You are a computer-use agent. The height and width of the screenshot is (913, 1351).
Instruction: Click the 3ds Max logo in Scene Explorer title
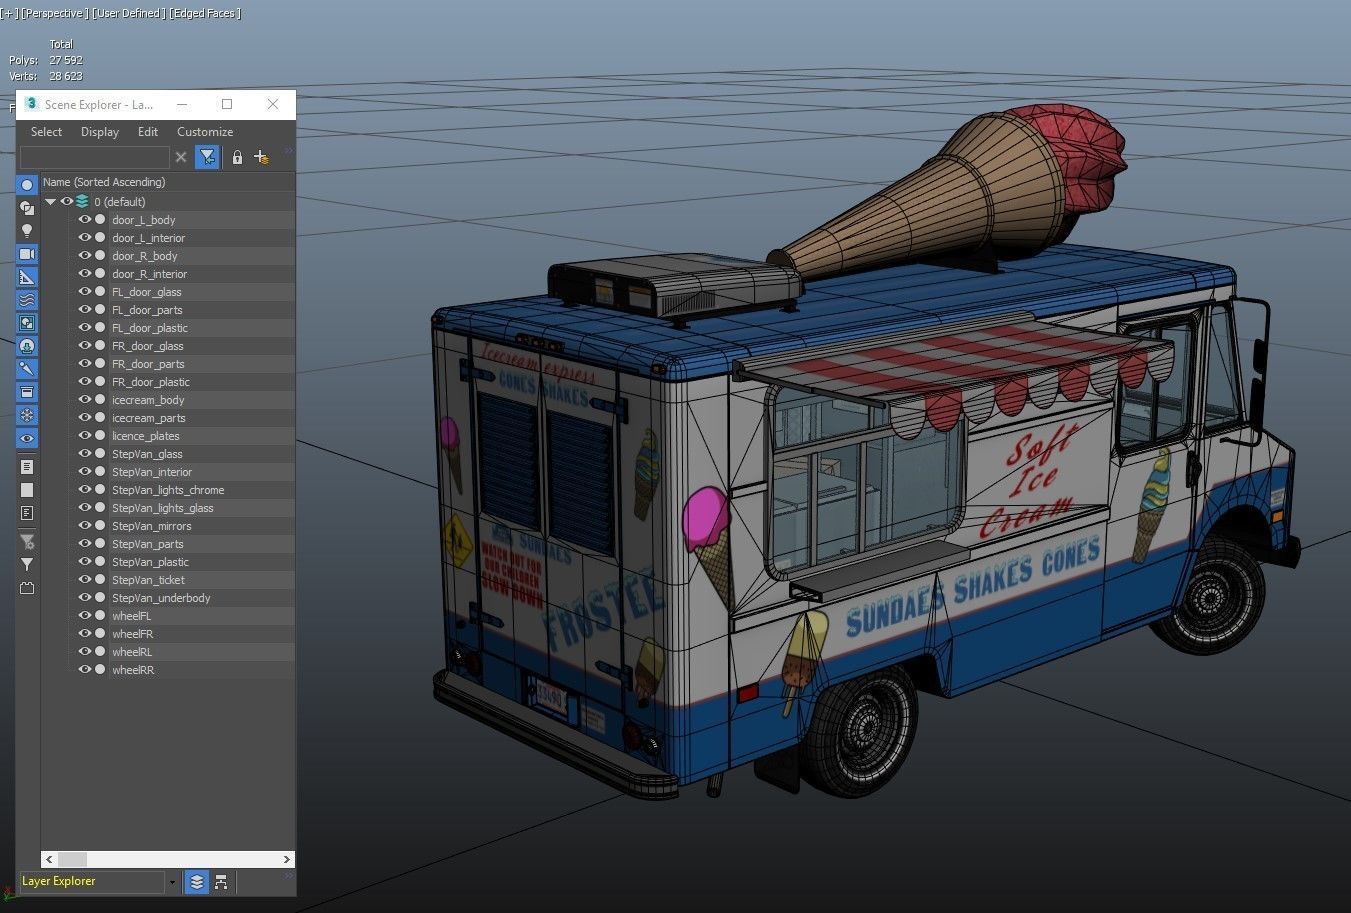pos(31,104)
